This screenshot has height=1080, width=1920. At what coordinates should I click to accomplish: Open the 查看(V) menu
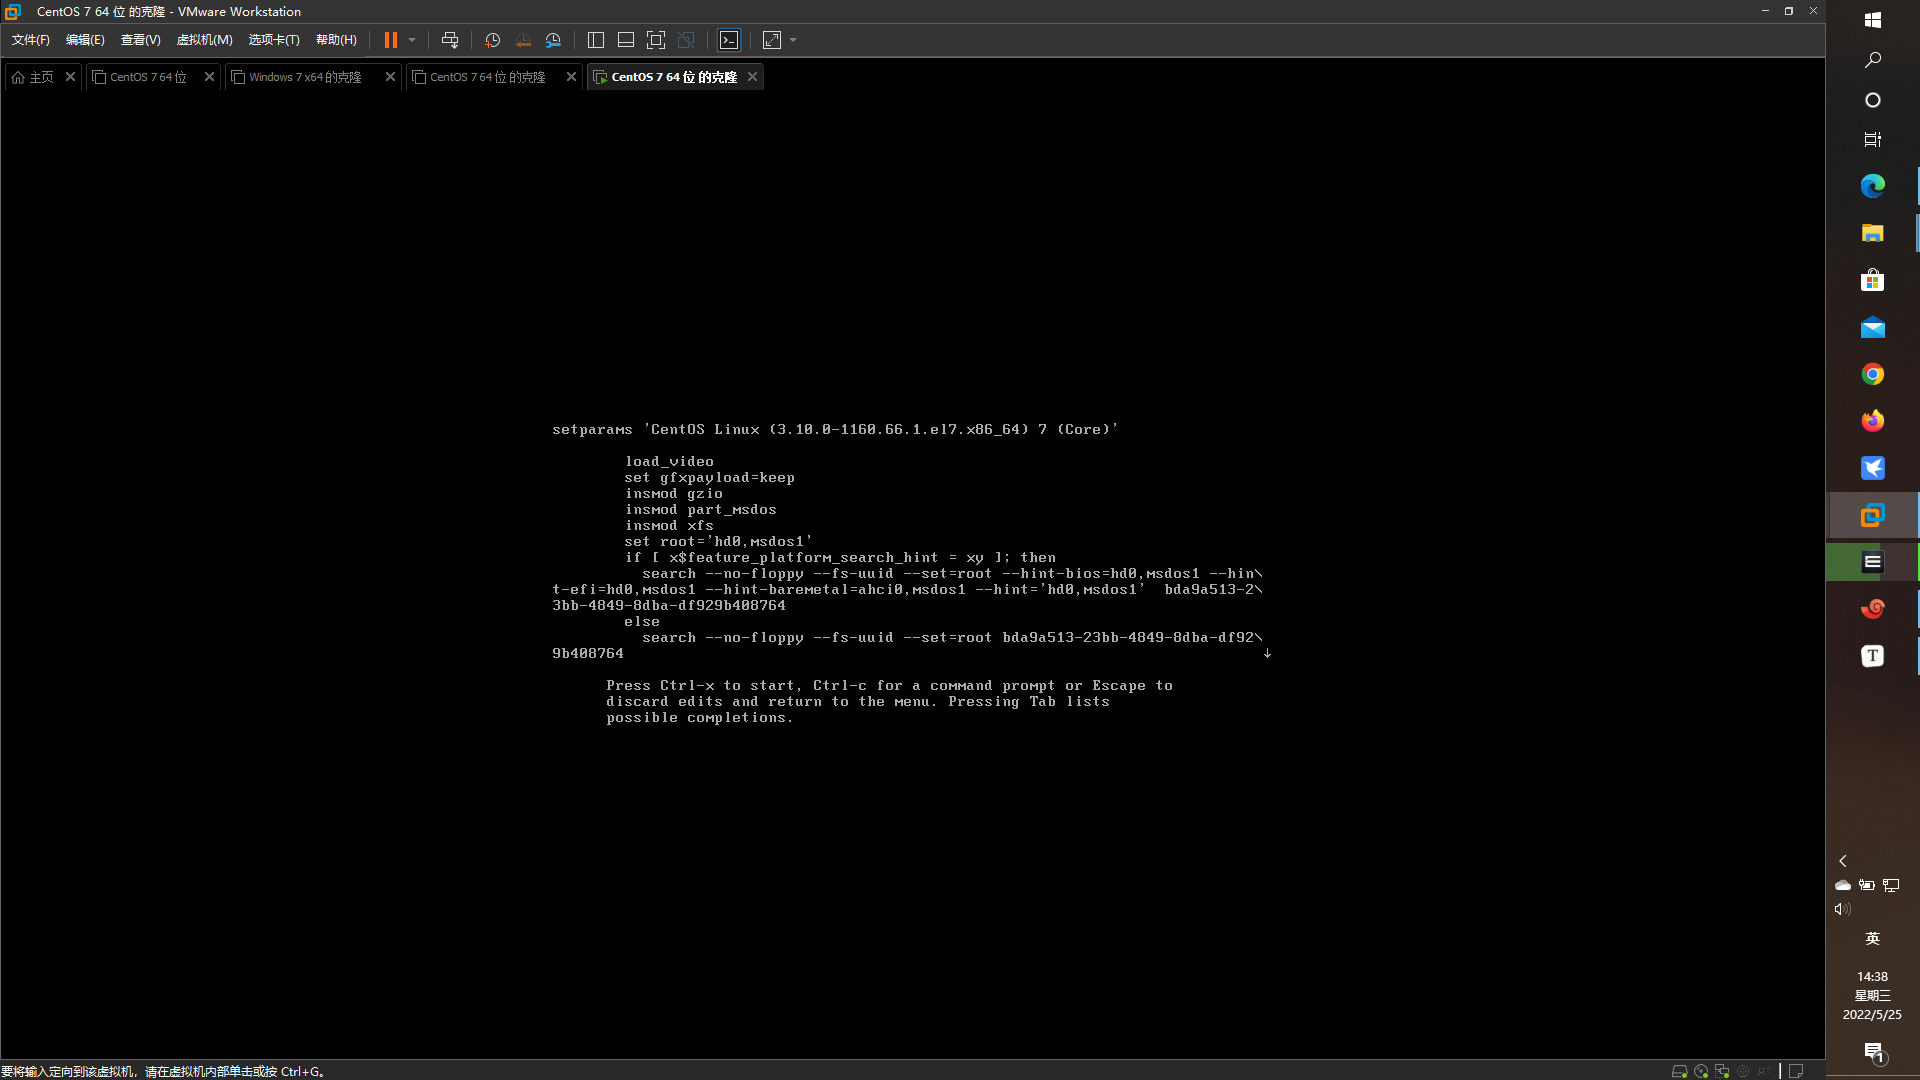click(140, 40)
